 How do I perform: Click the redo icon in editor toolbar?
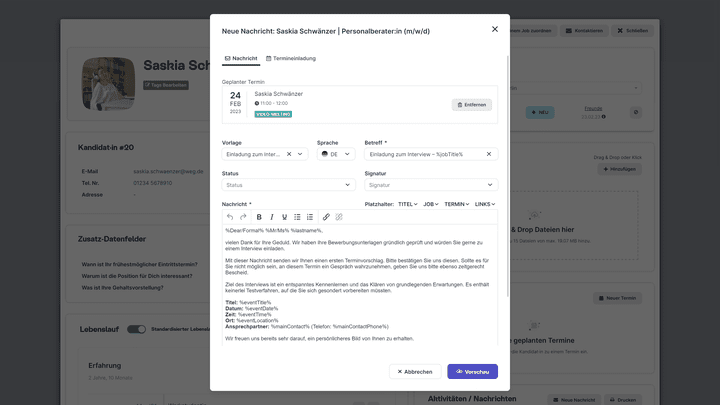[243, 217]
